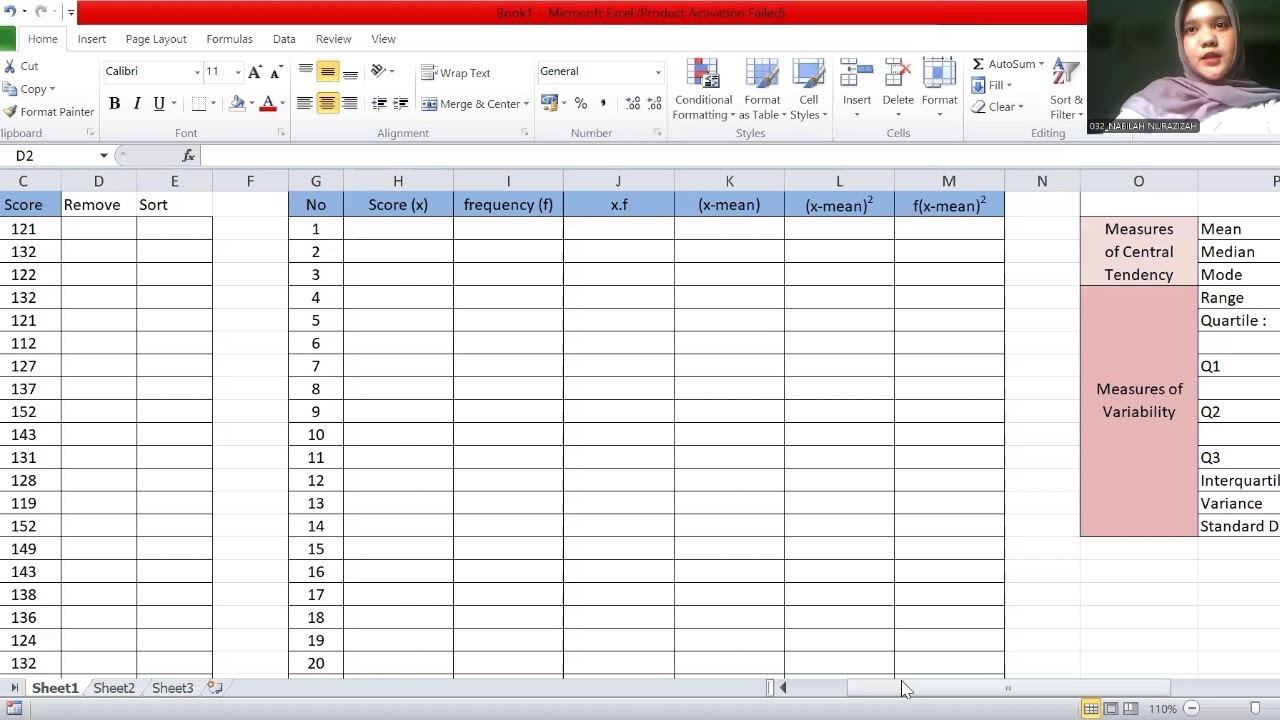Switch to Sheet2 tab

click(x=114, y=688)
